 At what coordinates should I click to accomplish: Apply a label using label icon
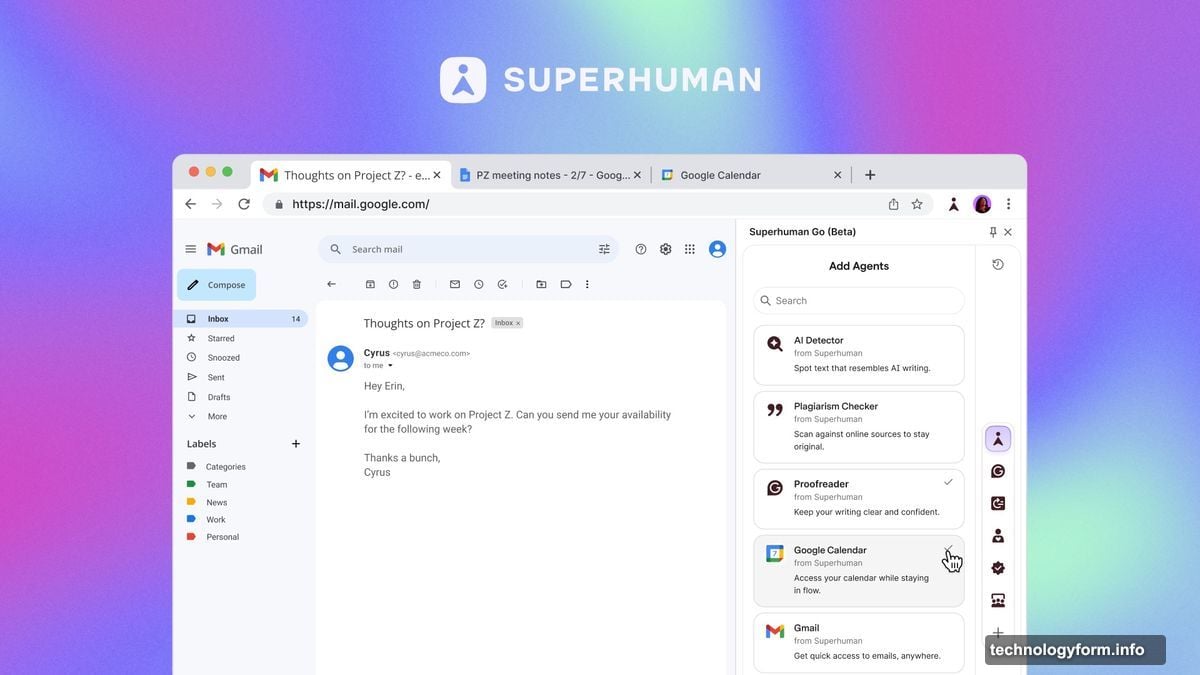click(565, 284)
